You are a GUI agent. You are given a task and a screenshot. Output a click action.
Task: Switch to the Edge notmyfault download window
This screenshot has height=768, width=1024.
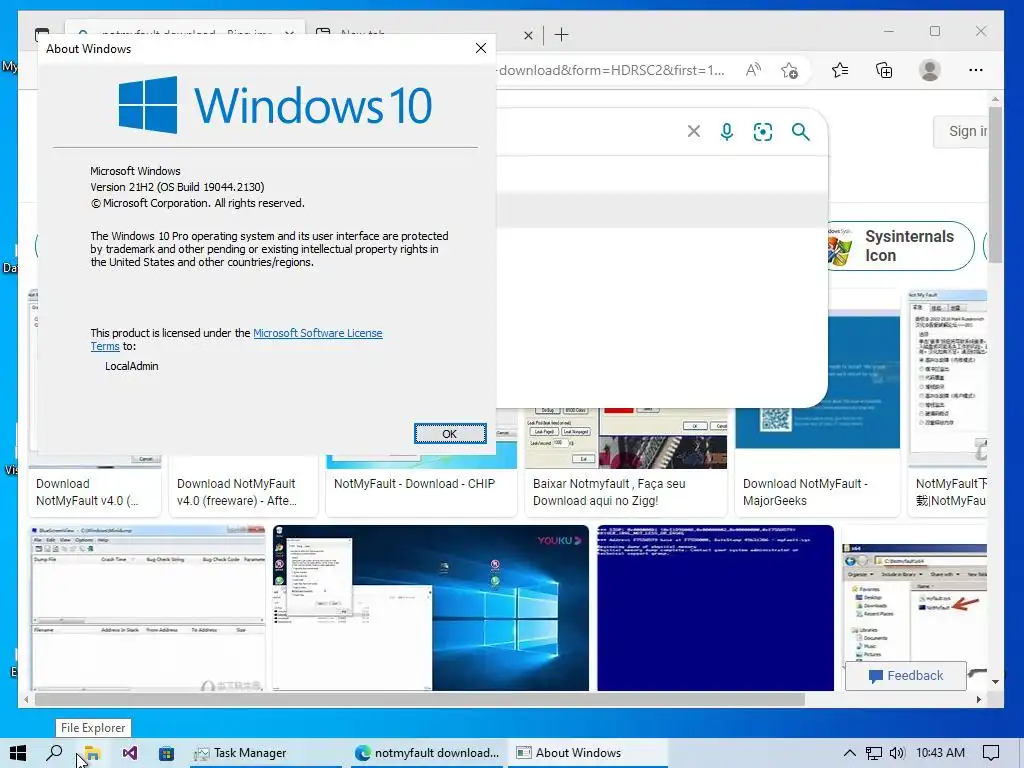pyautogui.click(x=427, y=753)
